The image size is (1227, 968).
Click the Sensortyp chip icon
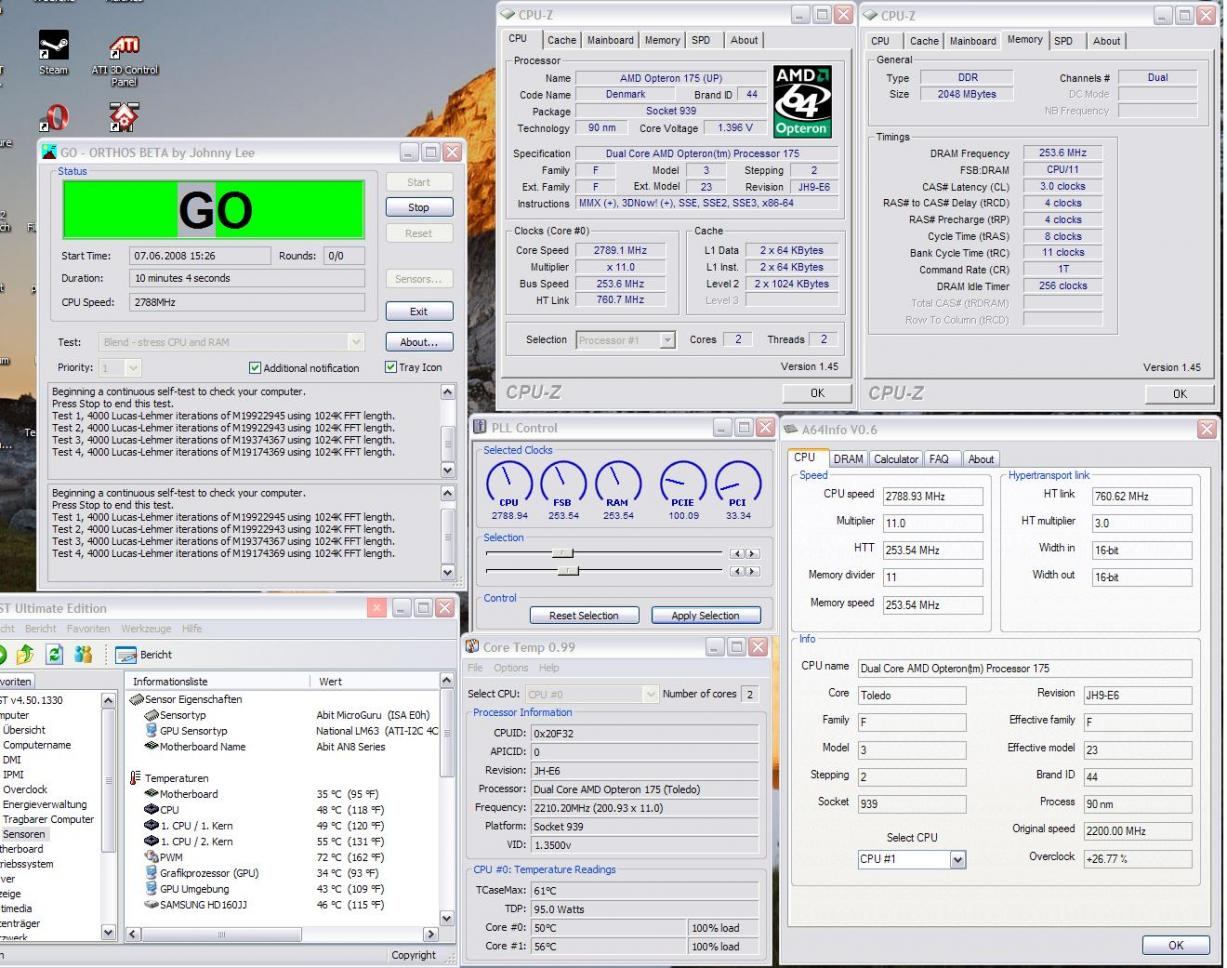click(x=152, y=716)
